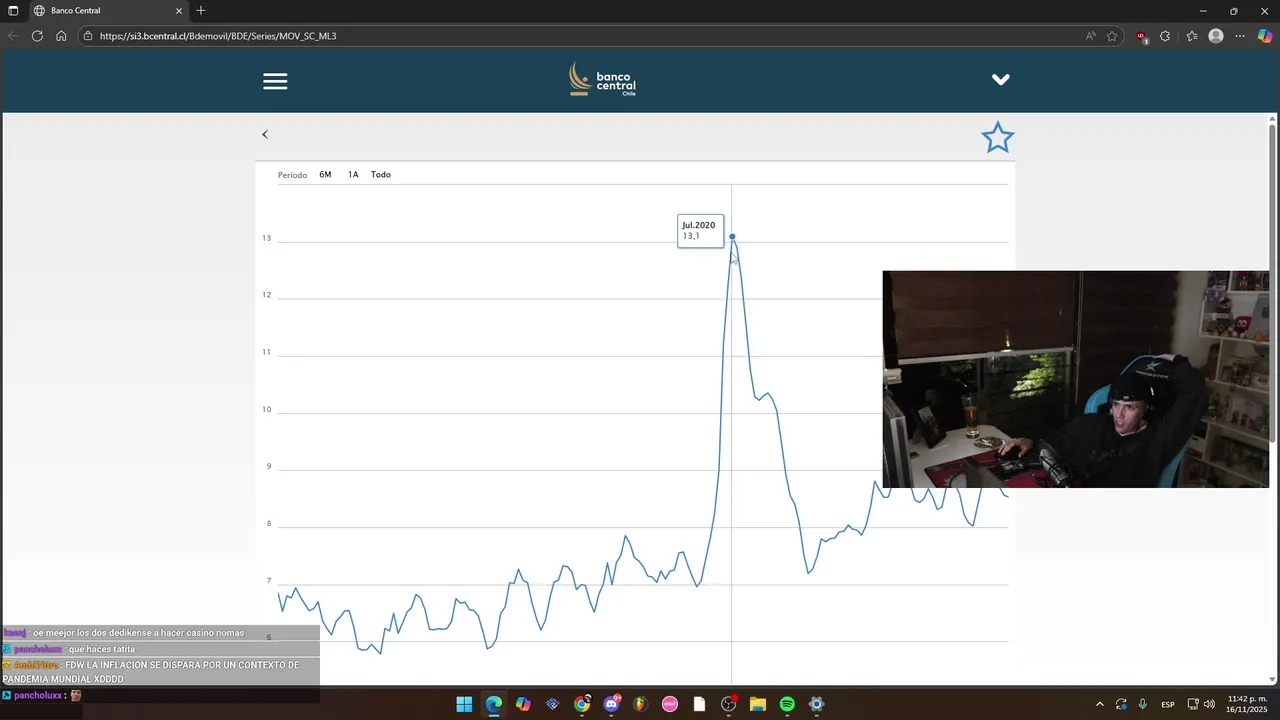
Task: Select the Todo period option
Action: [x=381, y=175]
